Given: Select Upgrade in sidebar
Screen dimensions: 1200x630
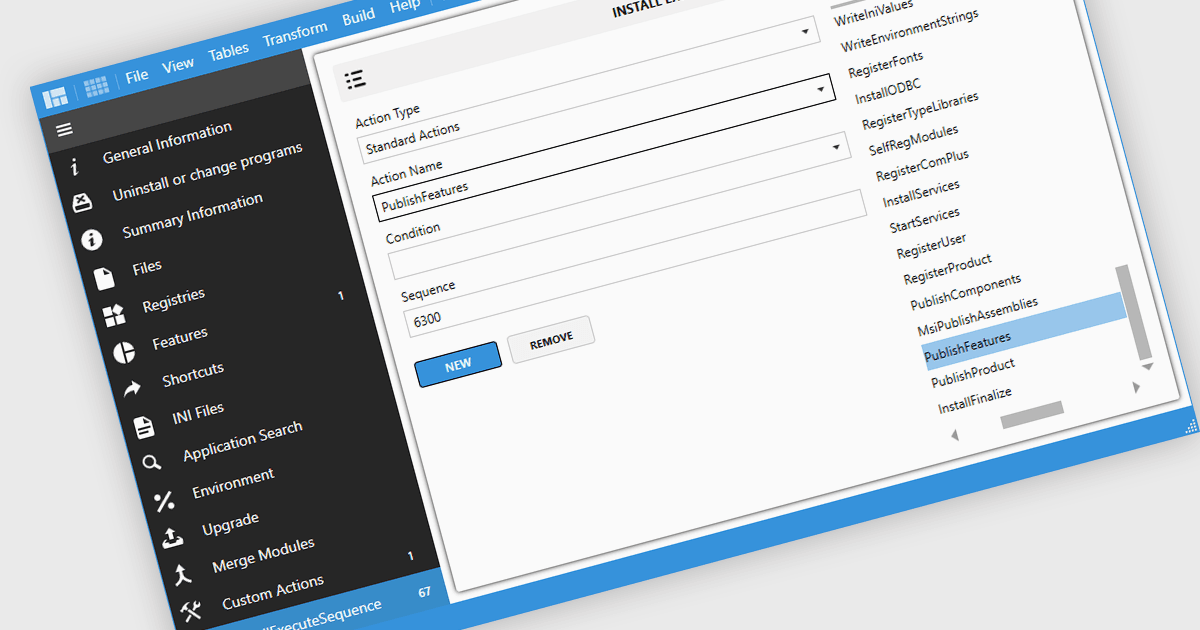Looking at the screenshot, I should [231, 525].
